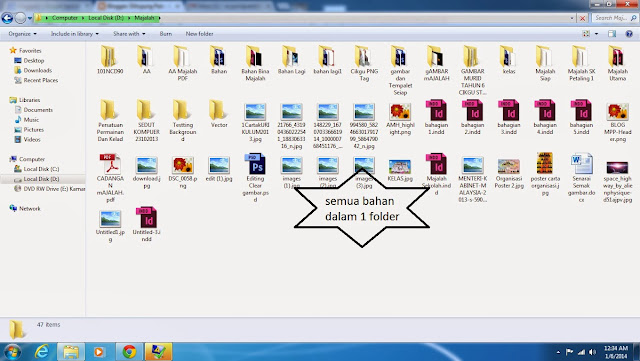
Task: Open the Vector folder
Action: [x=219, y=114]
